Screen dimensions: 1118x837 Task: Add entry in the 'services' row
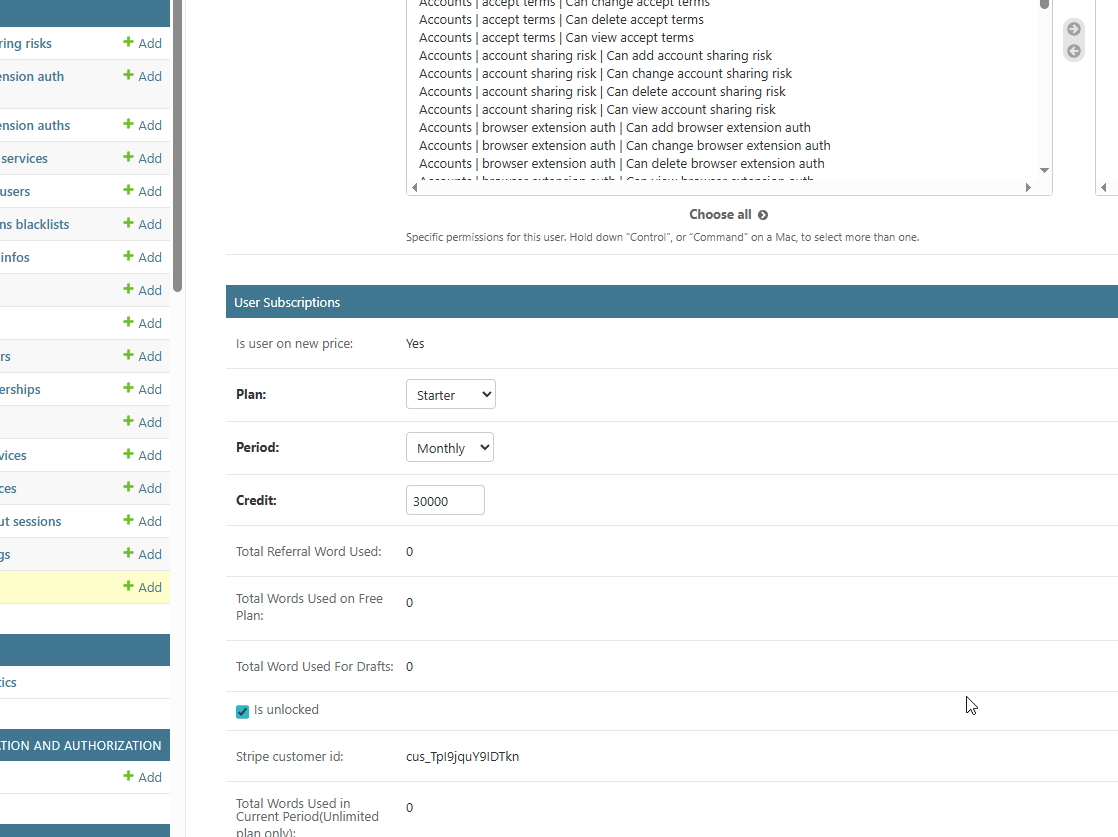point(143,158)
